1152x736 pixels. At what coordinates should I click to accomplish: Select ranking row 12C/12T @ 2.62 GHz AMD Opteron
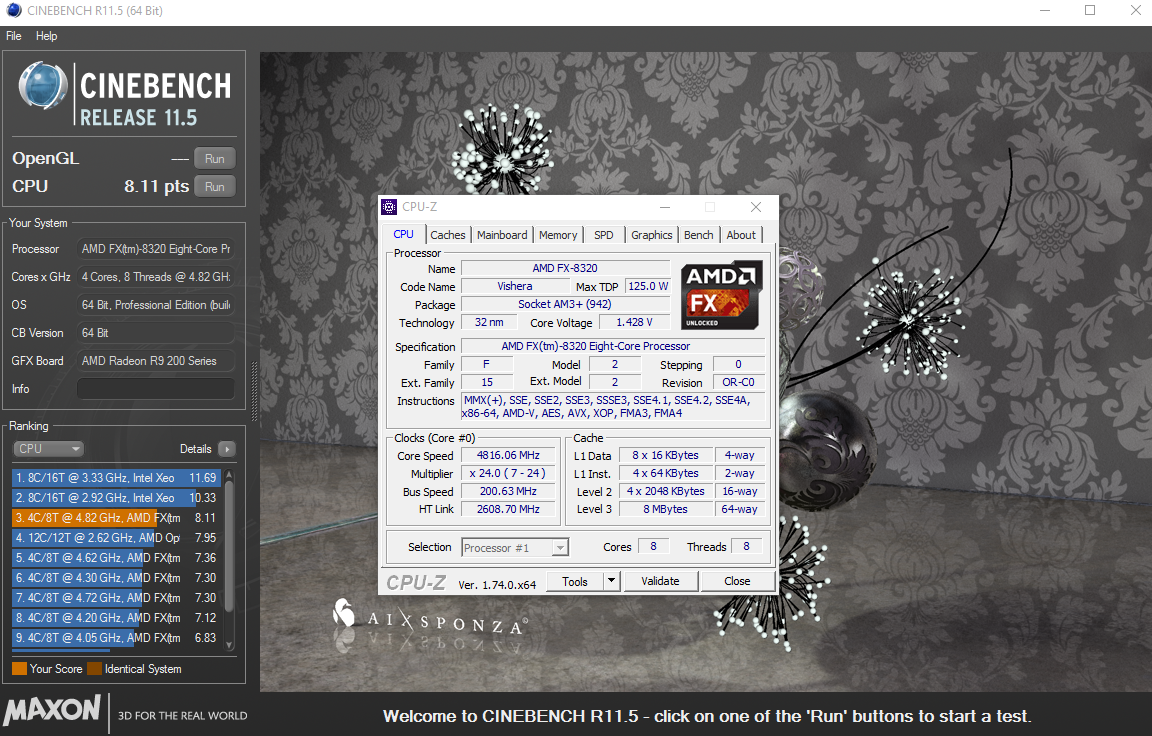pyautogui.click(x=116, y=538)
